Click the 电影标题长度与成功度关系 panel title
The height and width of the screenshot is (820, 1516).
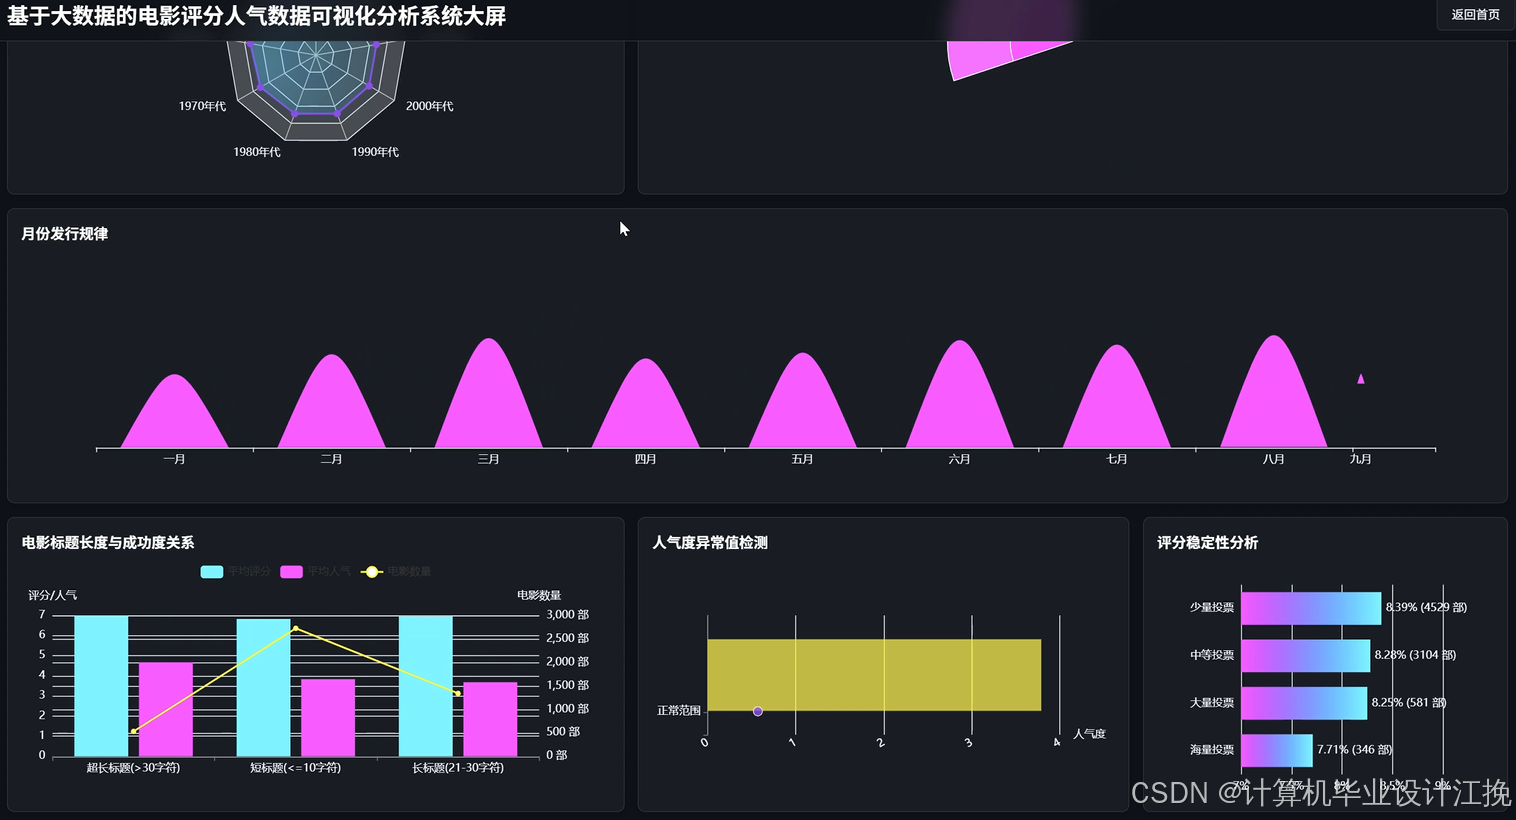point(108,543)
